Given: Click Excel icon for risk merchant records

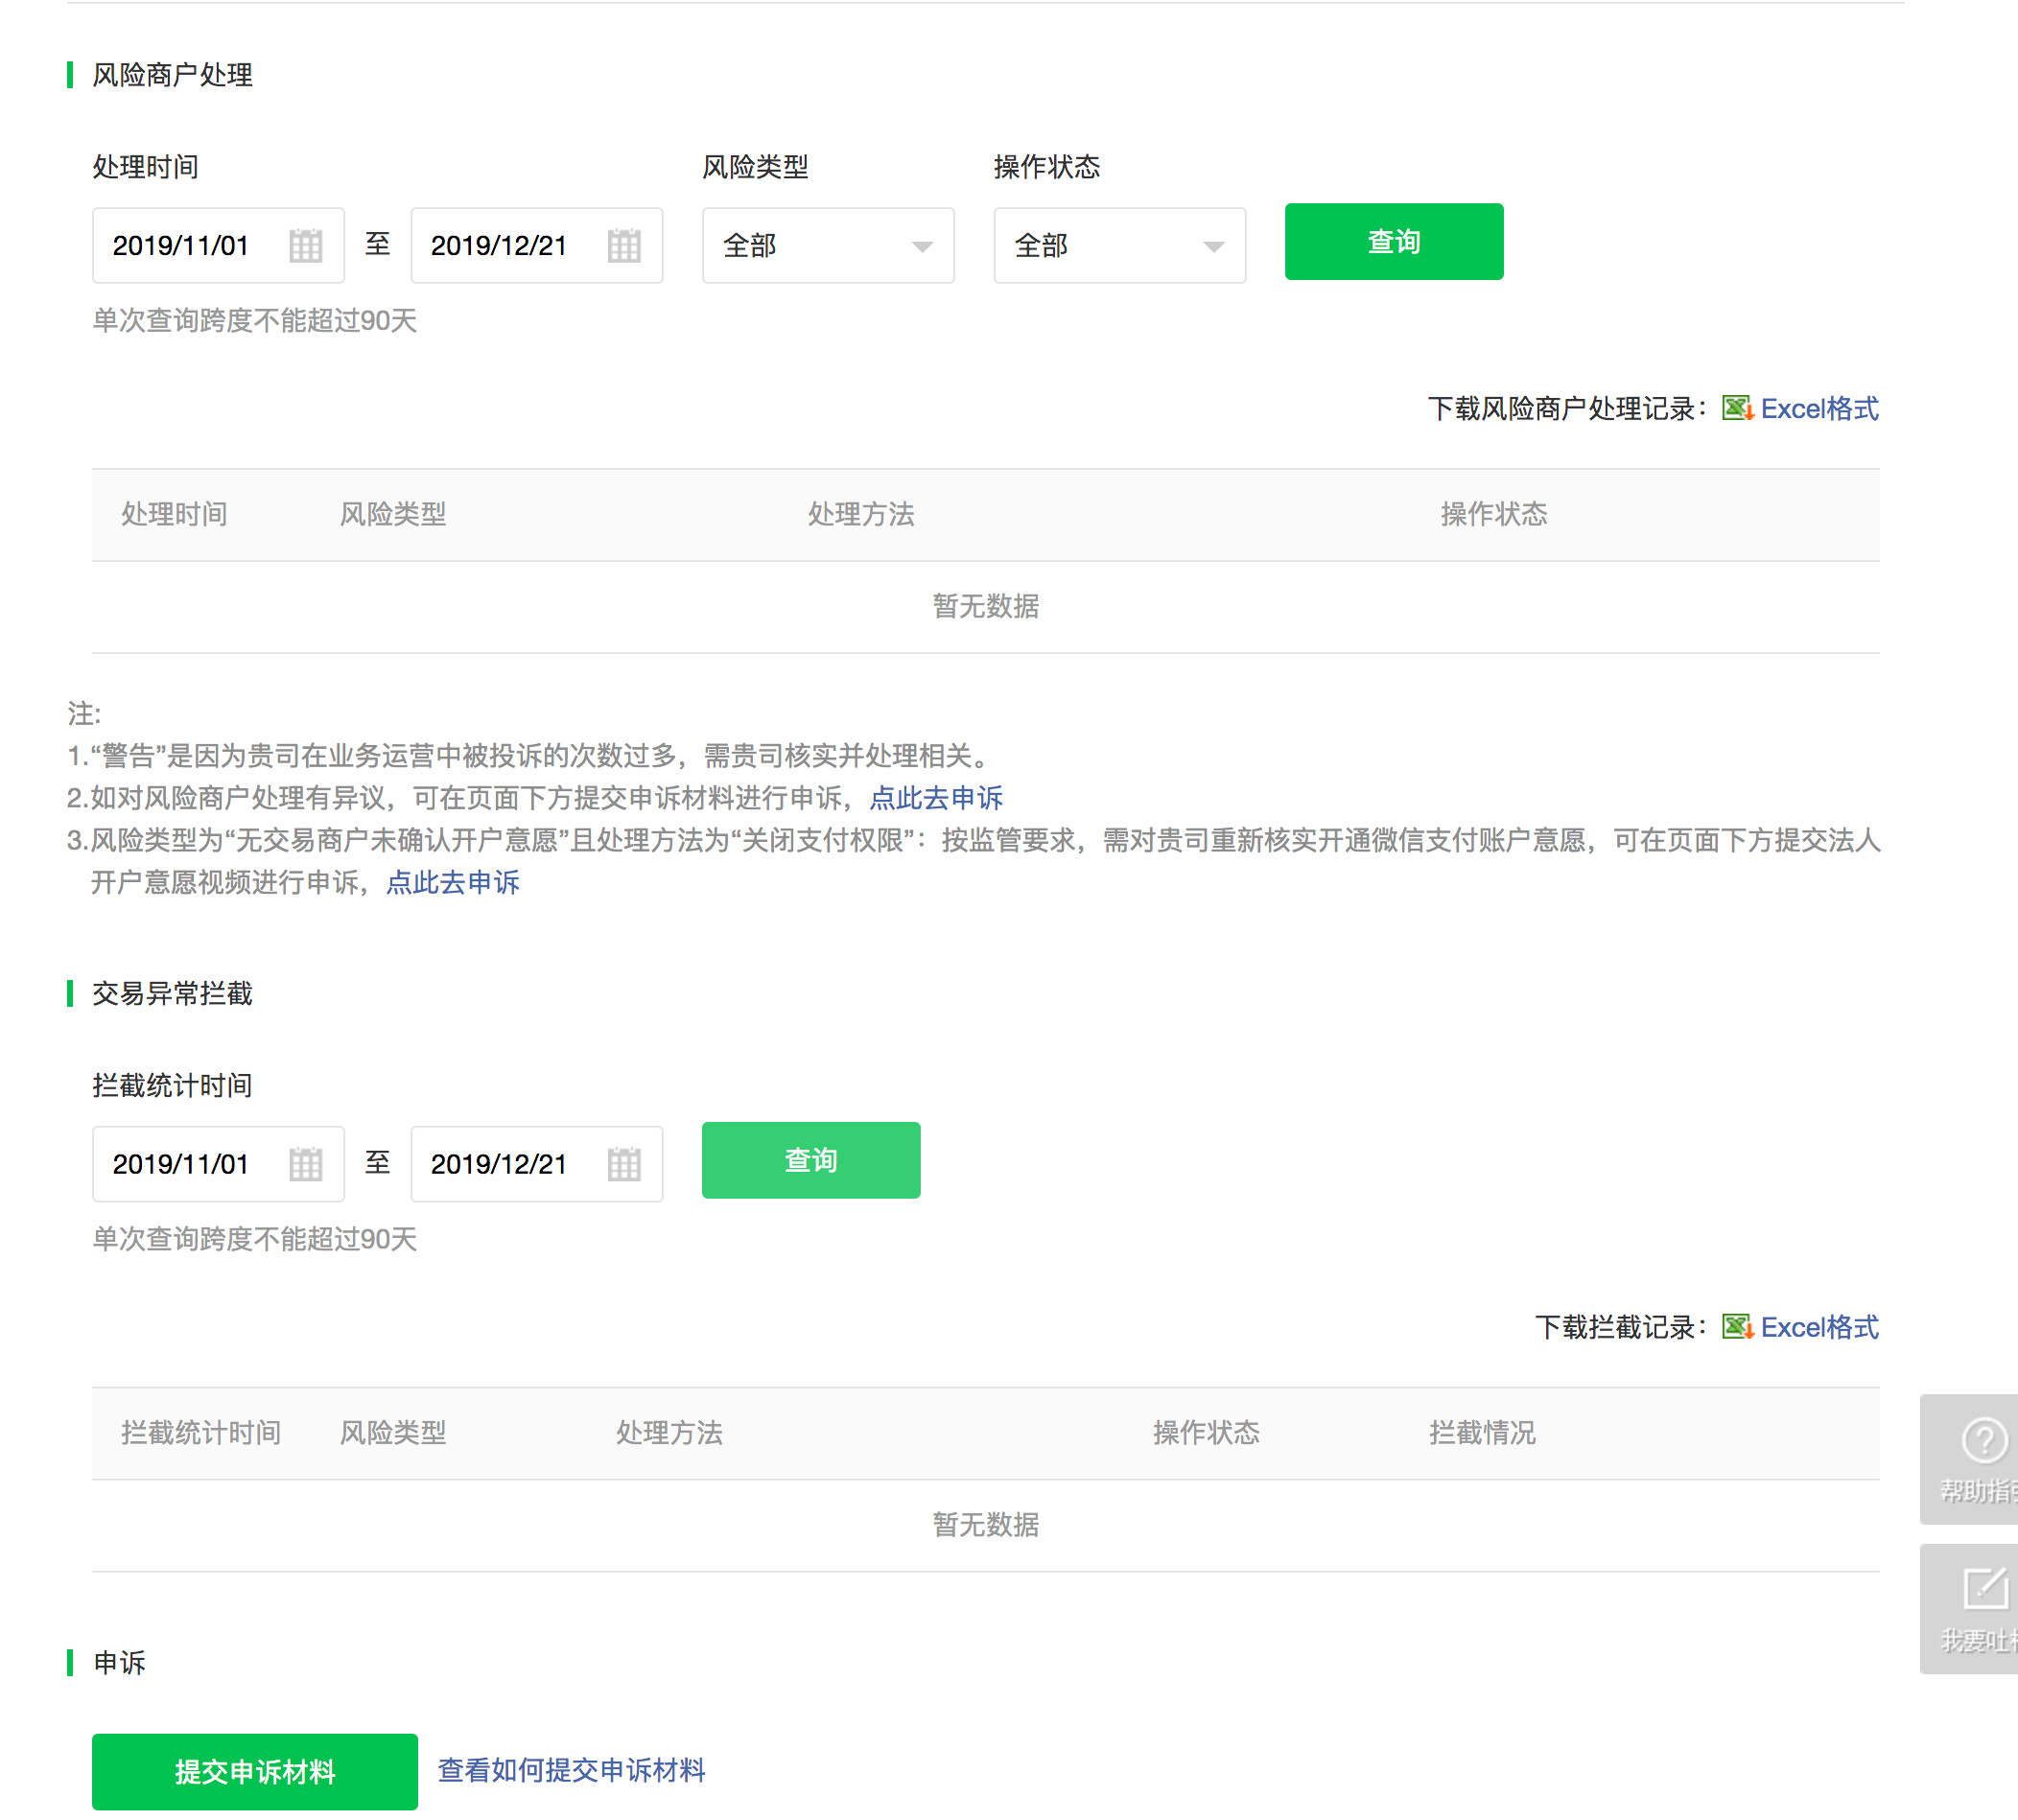Looking at the screenshot, I should point(1737,408).
